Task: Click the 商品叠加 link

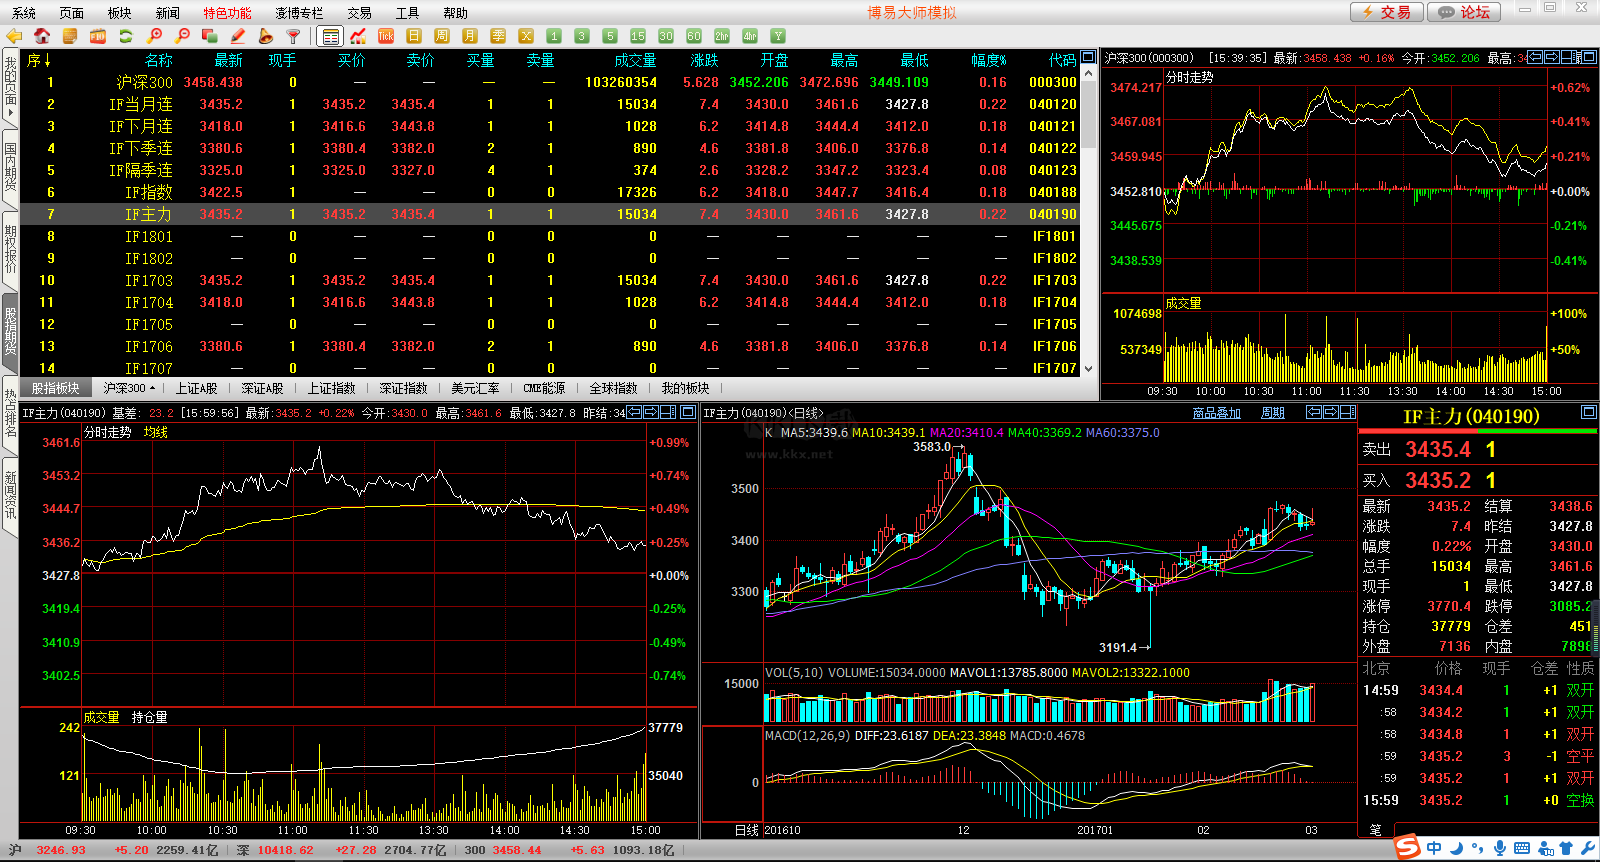Action: (x=1216, y=413)
